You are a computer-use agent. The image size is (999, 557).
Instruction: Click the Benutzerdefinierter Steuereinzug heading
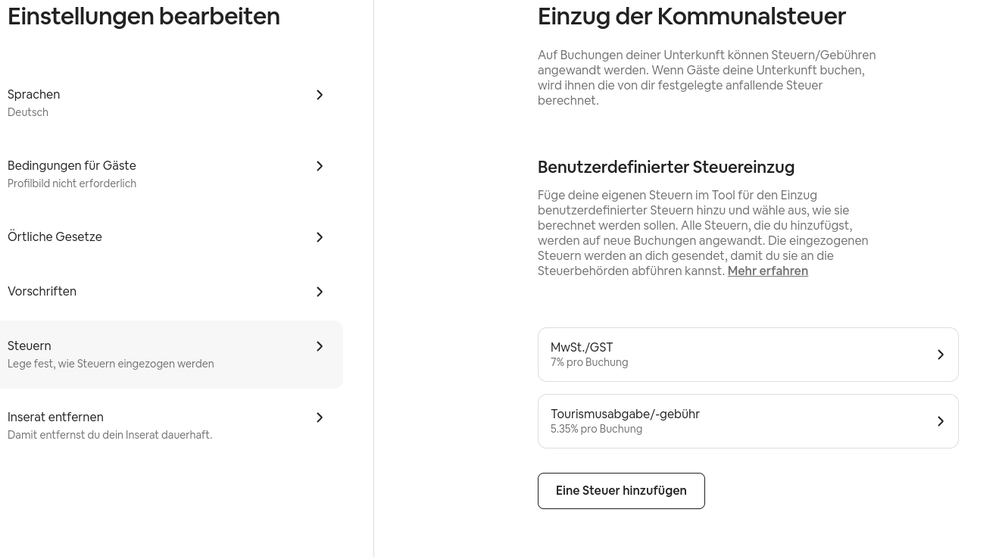(x=666, y=167)
